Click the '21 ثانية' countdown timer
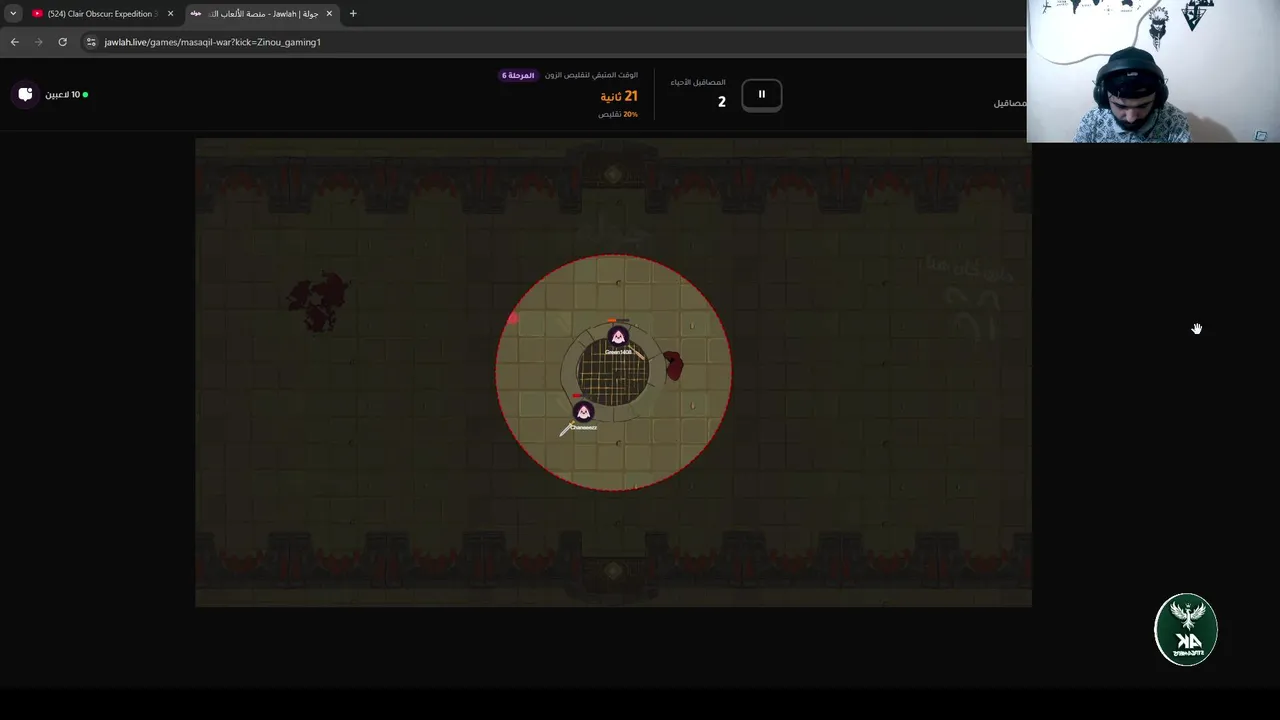 pyautogui.click(x=619, y=96)
